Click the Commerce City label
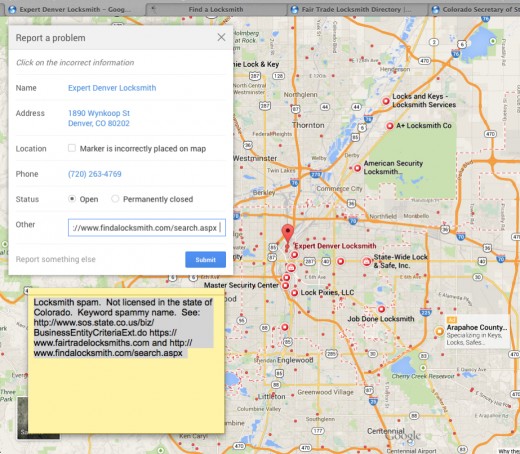Image resolution: width=520 pixels, height=454 pixels. (339, 189)
